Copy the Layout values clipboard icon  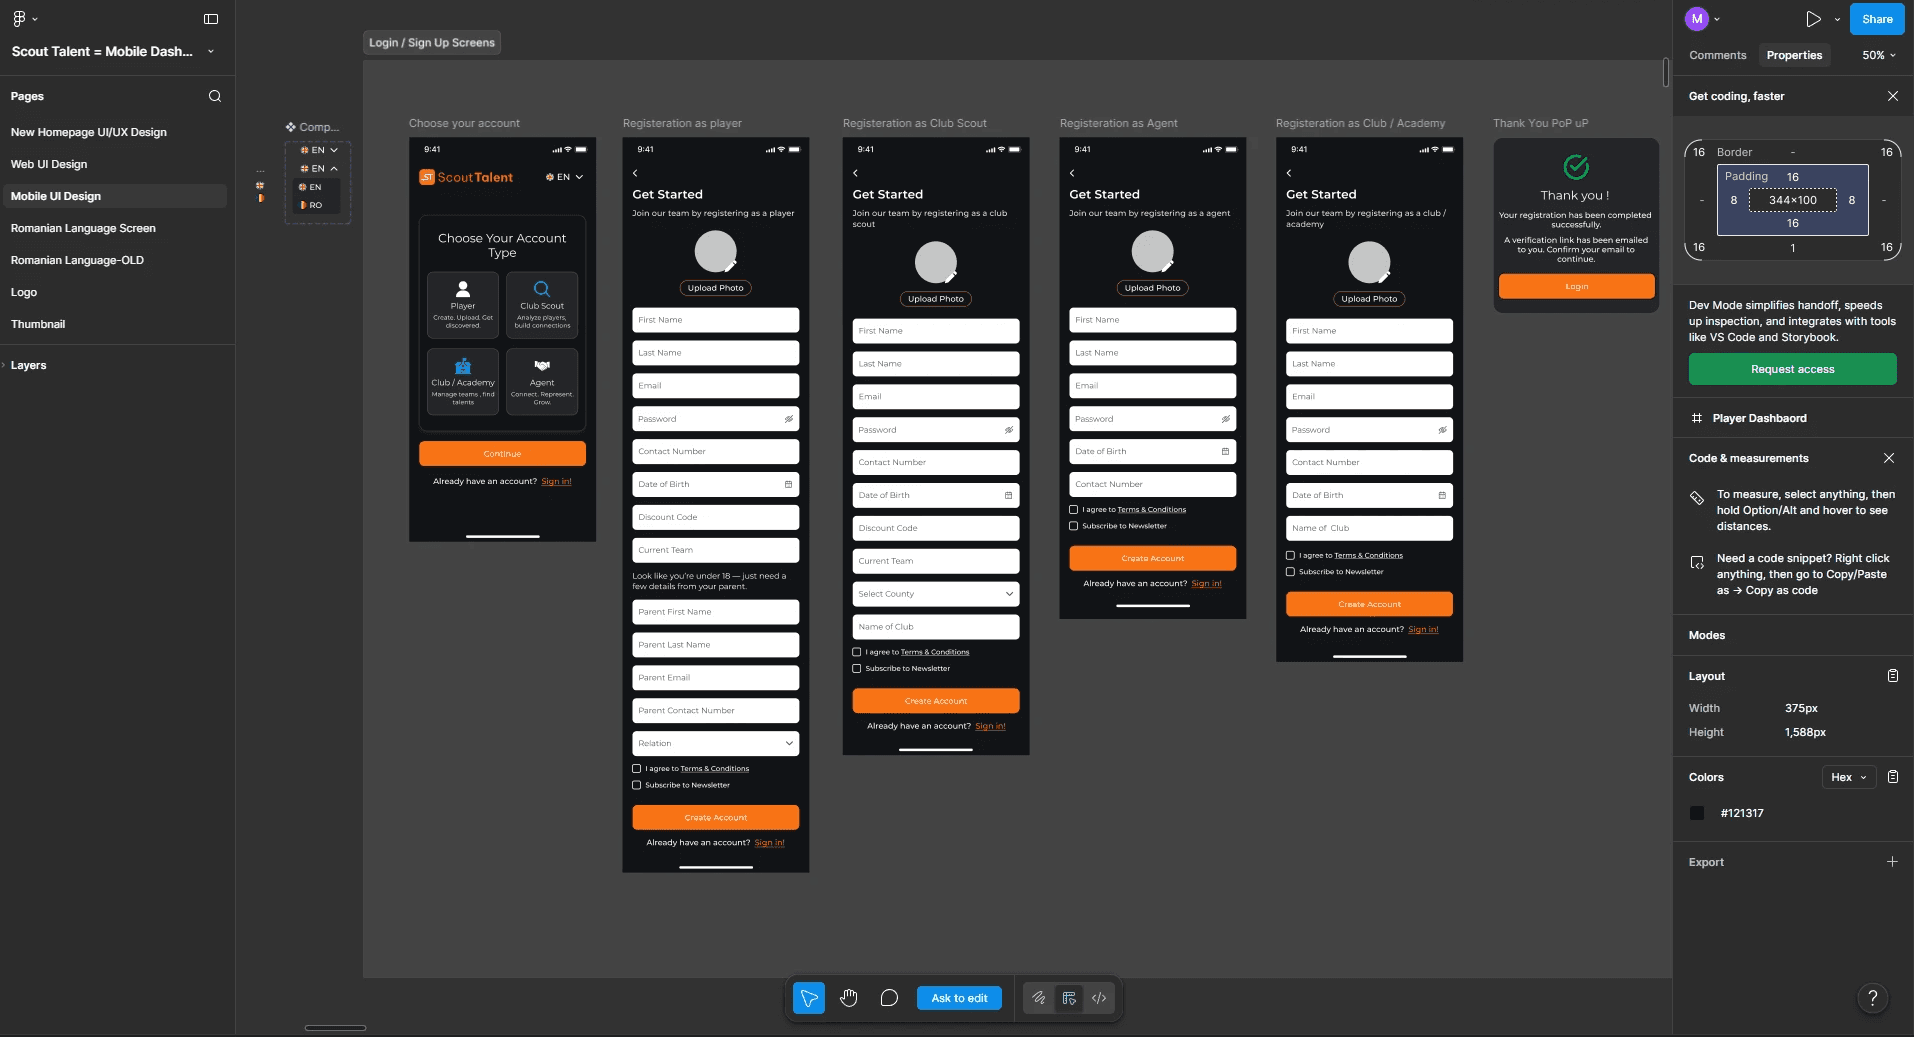point(1892,676)
